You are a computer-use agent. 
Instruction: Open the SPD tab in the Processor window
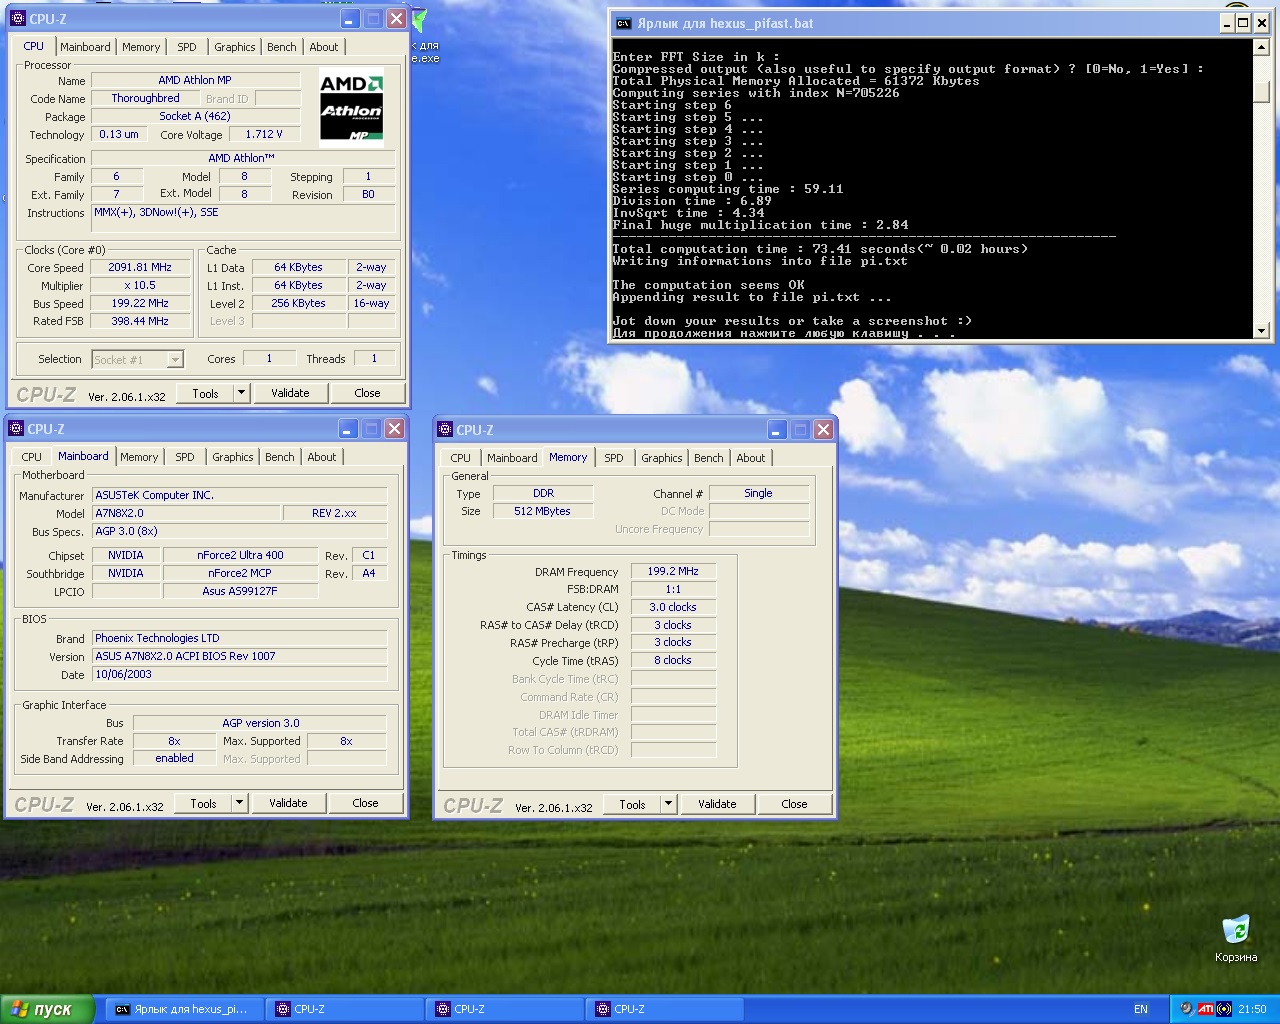coord(187,47)
